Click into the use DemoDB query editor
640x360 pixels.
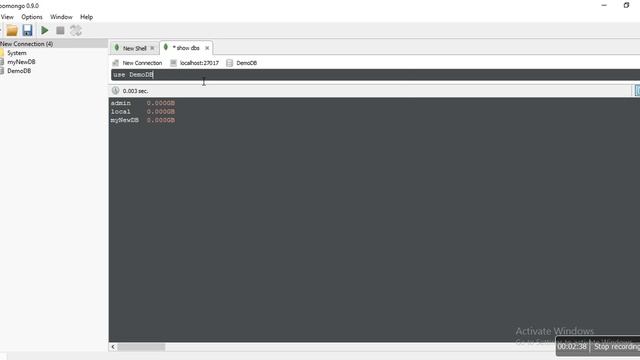point(376,75)
